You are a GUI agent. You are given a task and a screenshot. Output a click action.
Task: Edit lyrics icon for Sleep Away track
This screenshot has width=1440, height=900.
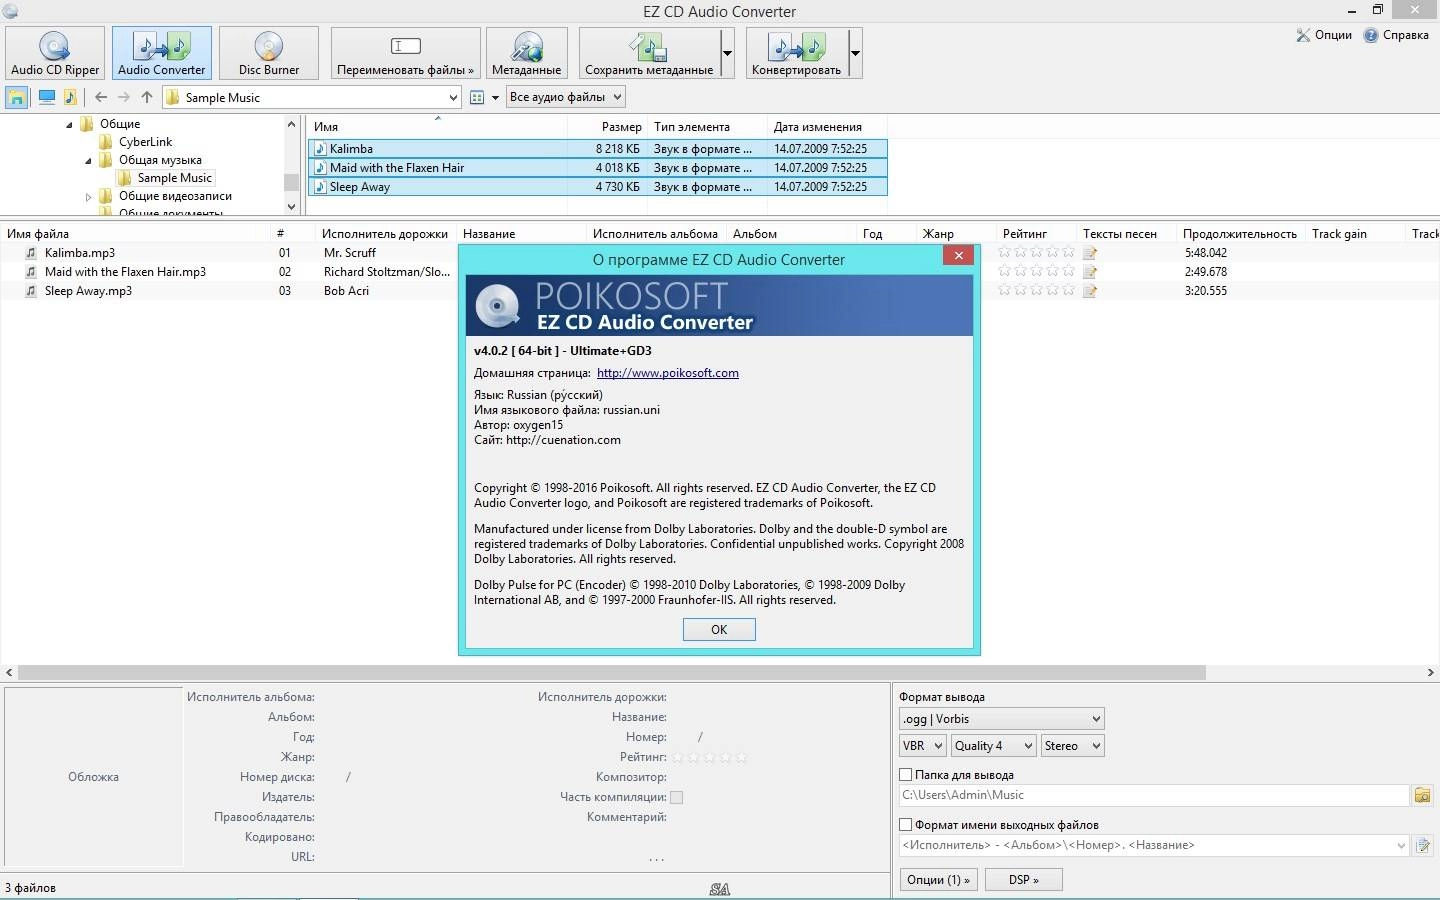(x=1090, y=291)
